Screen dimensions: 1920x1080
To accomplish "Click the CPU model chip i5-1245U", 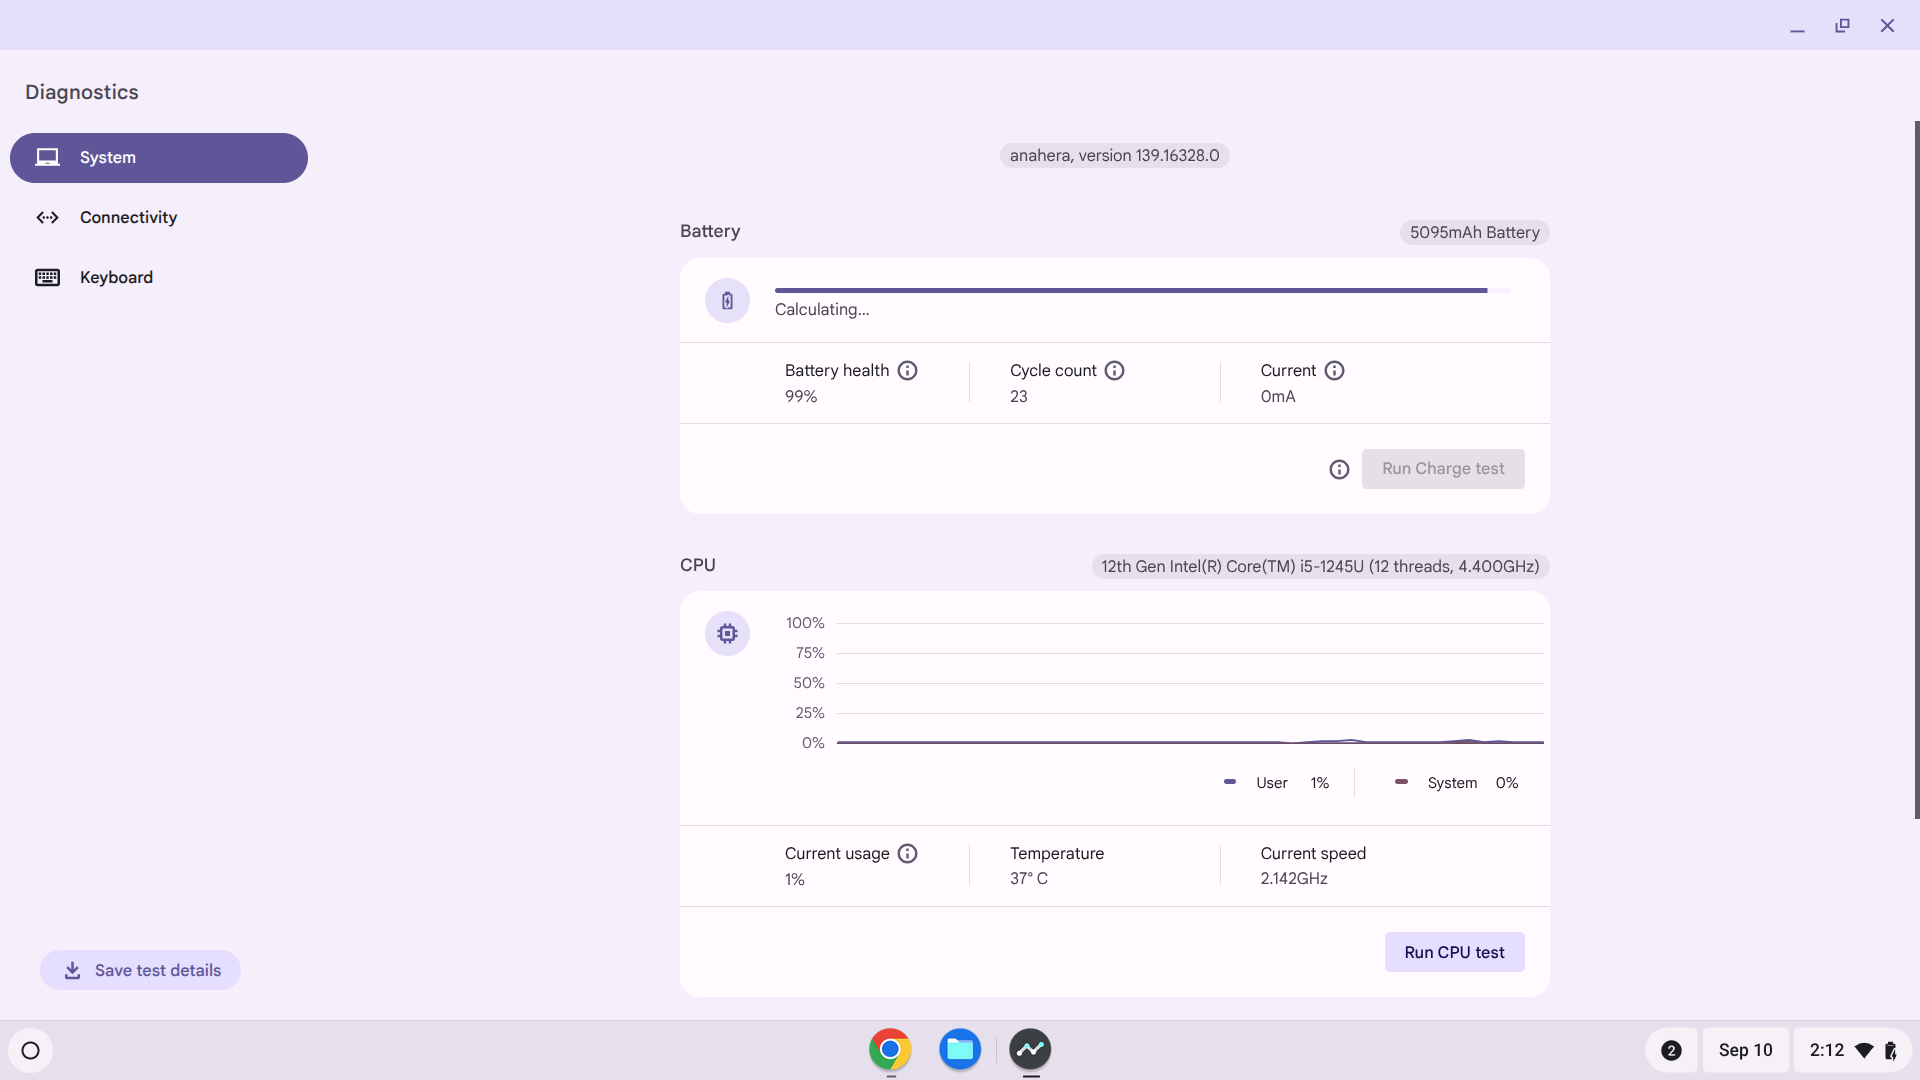I will (1320, 567).
